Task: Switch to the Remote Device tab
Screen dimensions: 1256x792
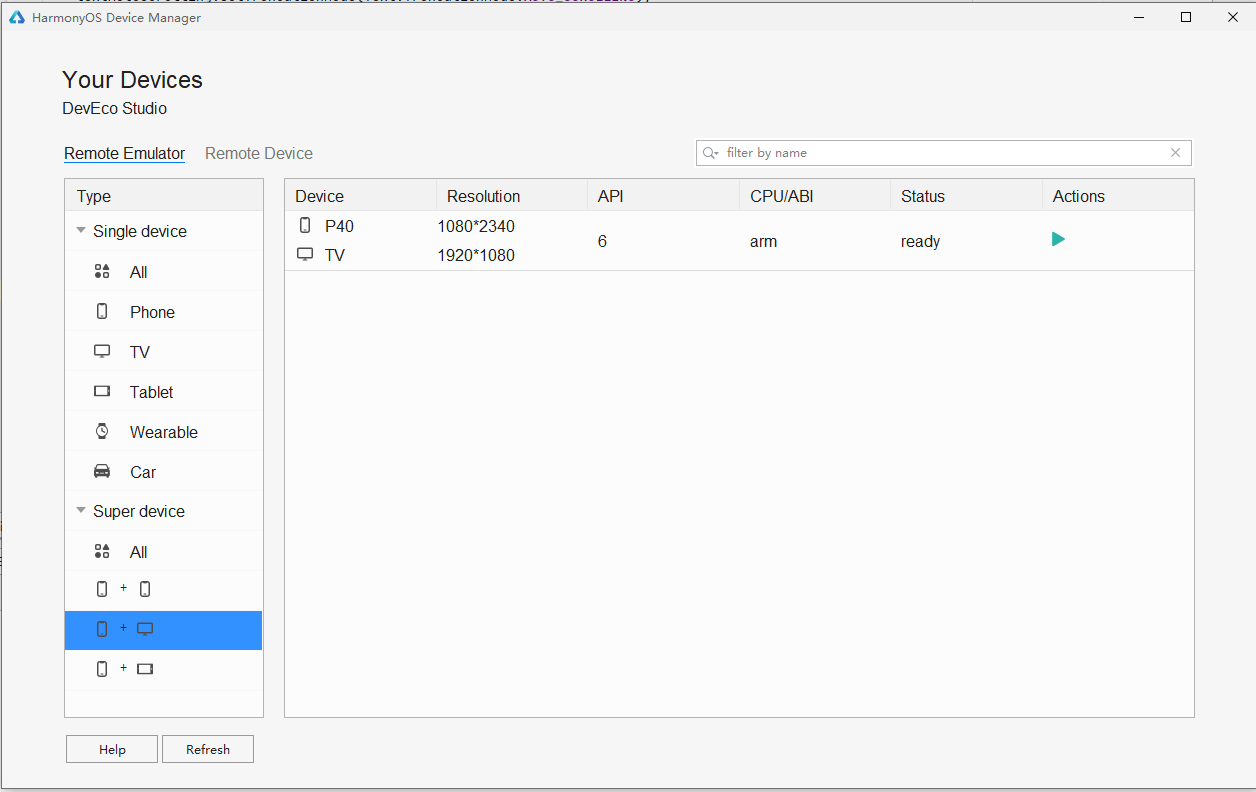Action: click(259, 153)
